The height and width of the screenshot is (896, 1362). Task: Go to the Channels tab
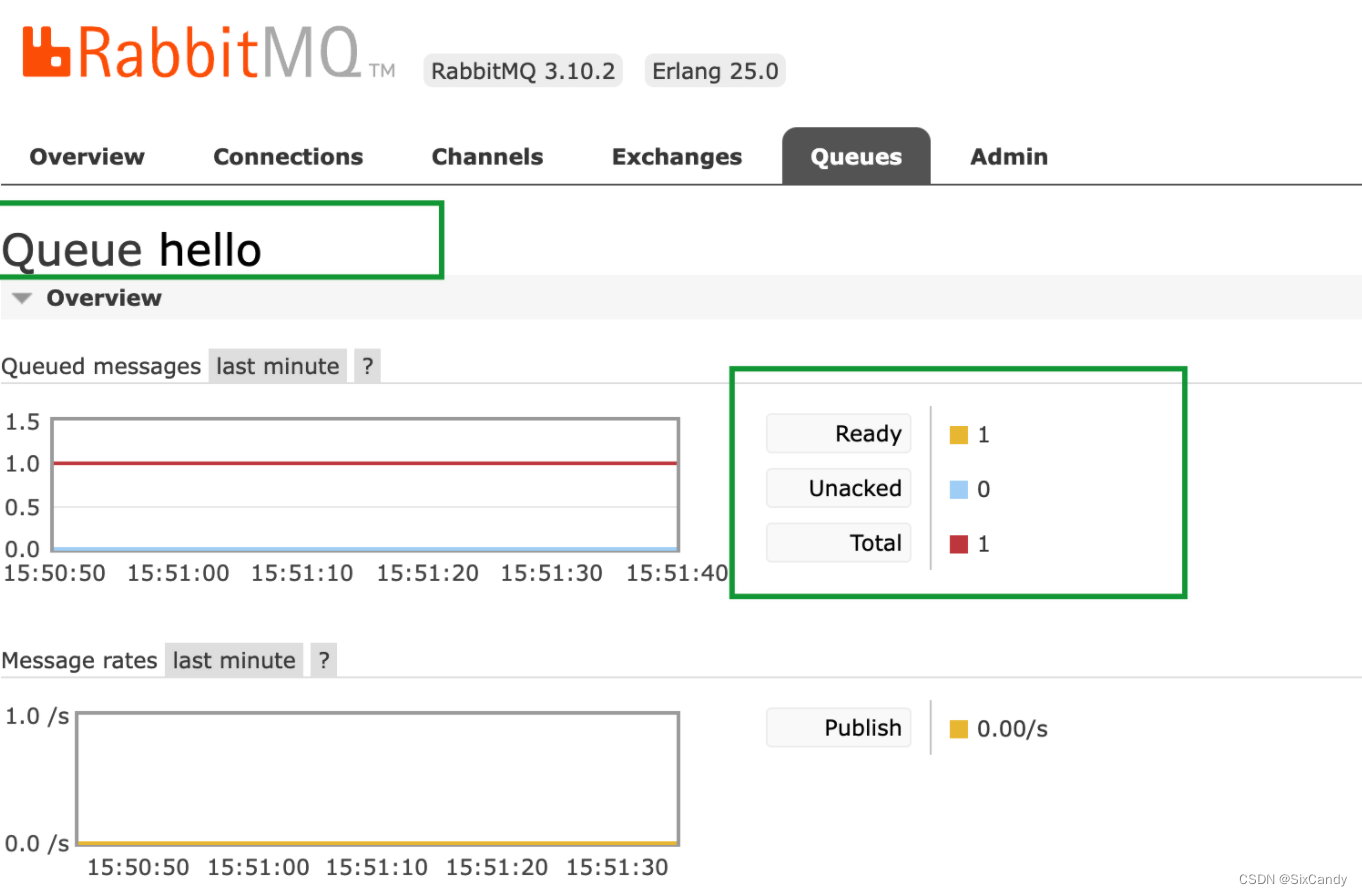pos(487,157)
